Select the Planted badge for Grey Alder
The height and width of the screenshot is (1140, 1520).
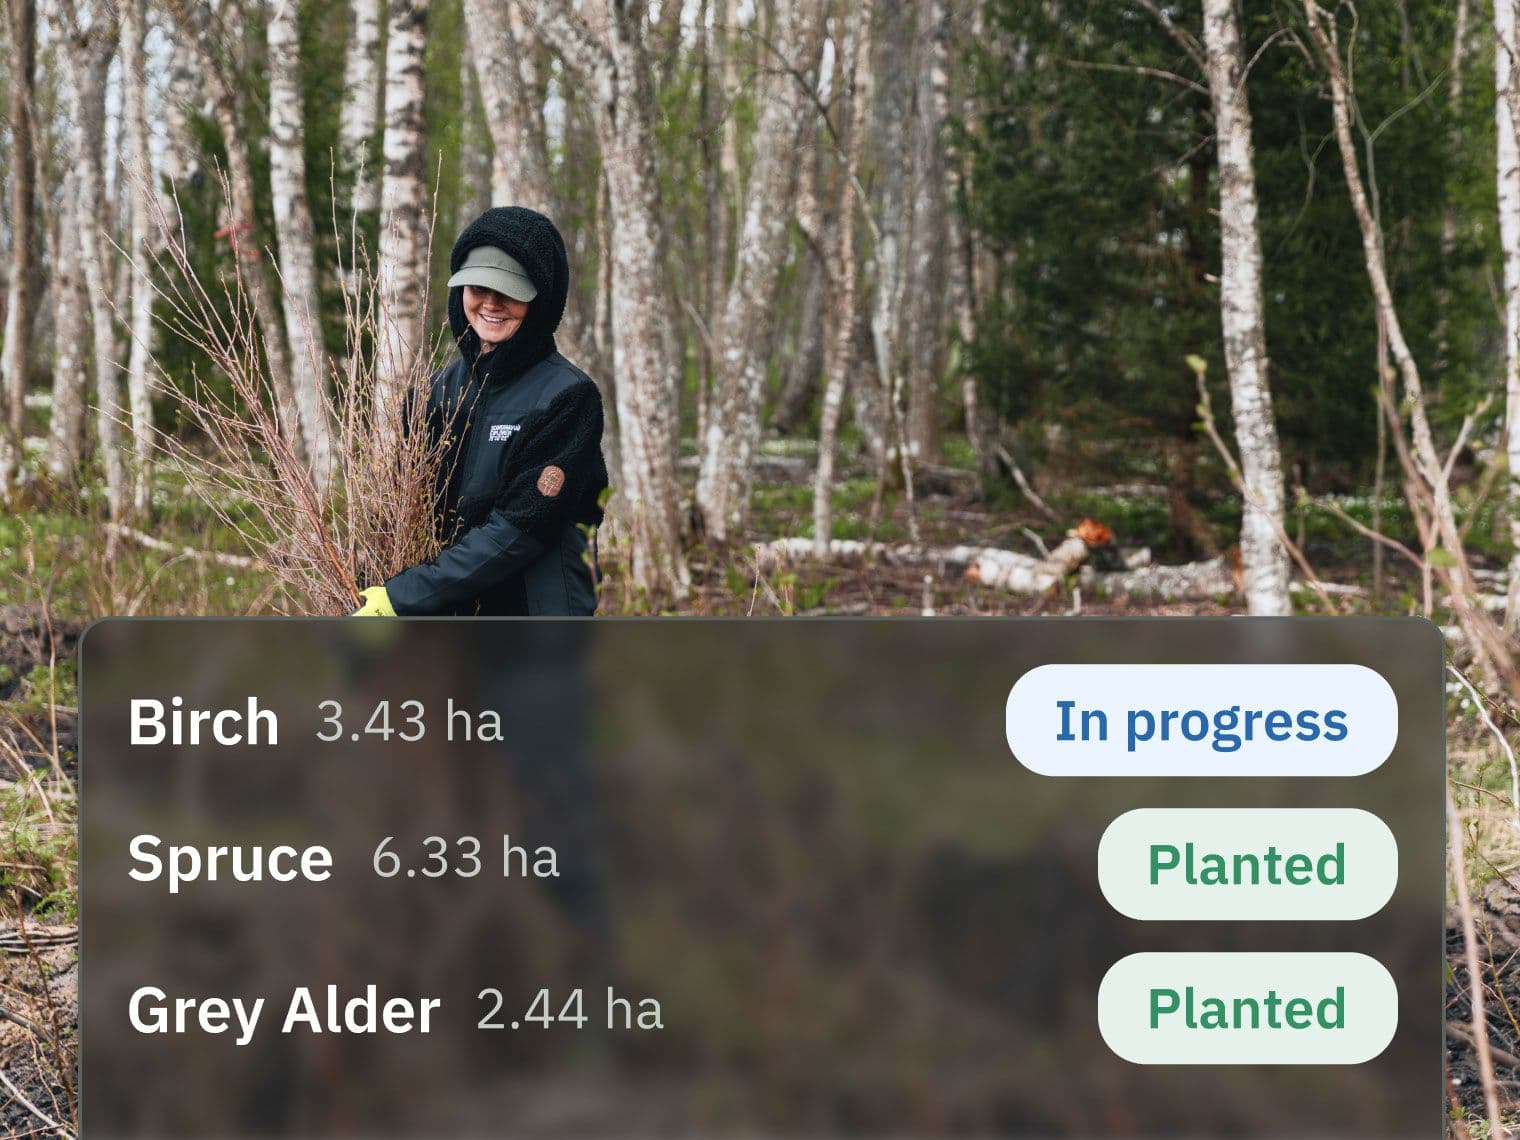click(x=1247, y=1008)
